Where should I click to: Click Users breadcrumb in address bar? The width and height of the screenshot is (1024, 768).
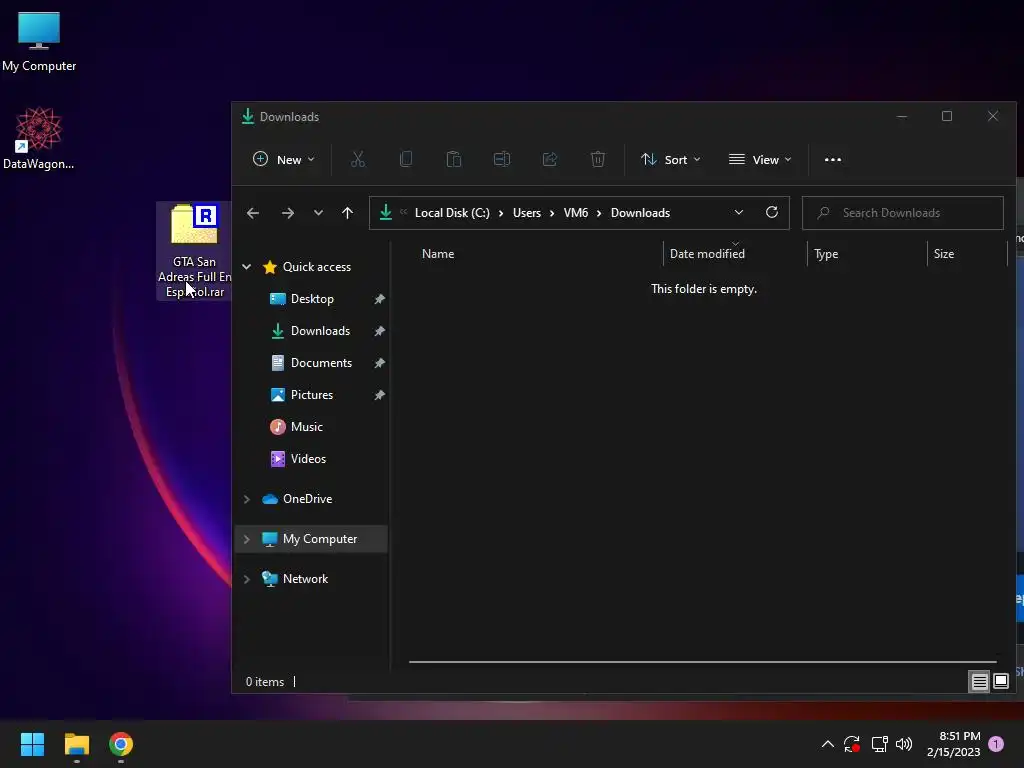point(527,213)
